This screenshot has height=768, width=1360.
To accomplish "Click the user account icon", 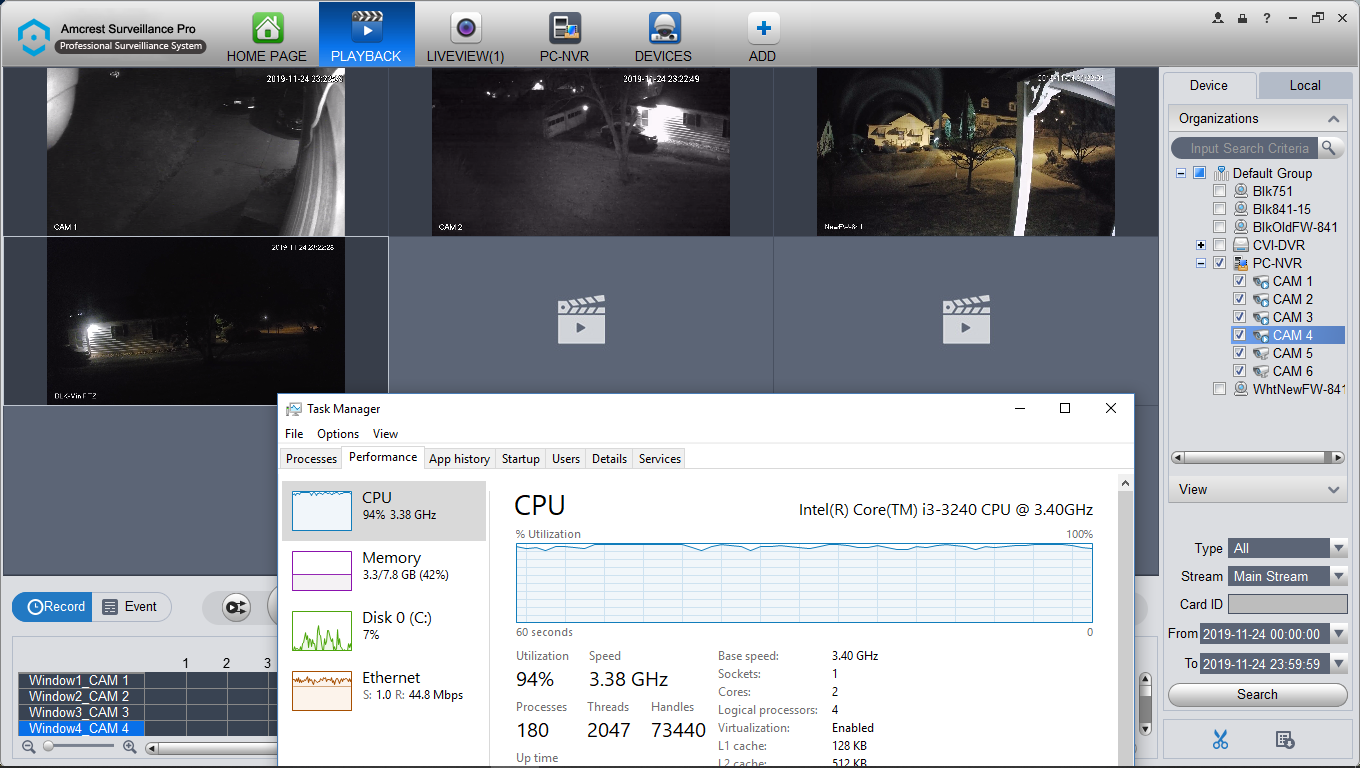I will (1218, 18).
